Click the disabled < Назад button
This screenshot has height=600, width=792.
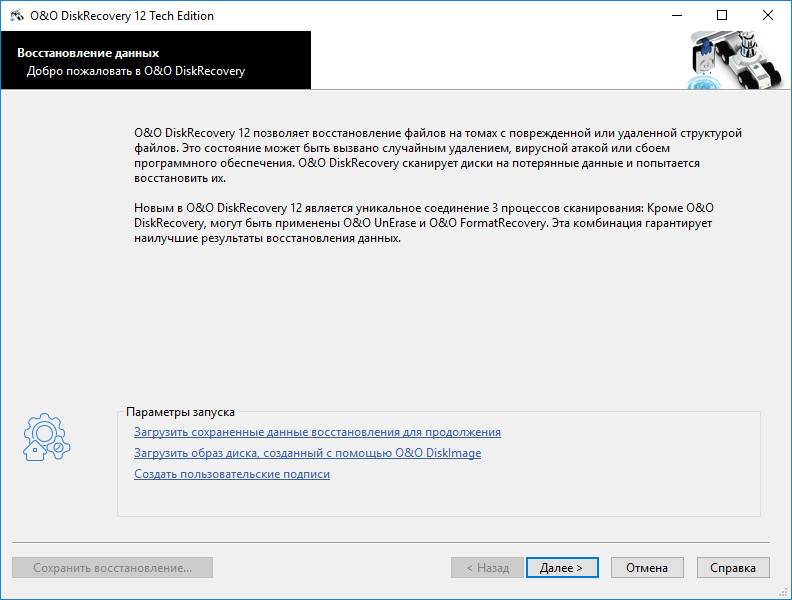(487, 568)
